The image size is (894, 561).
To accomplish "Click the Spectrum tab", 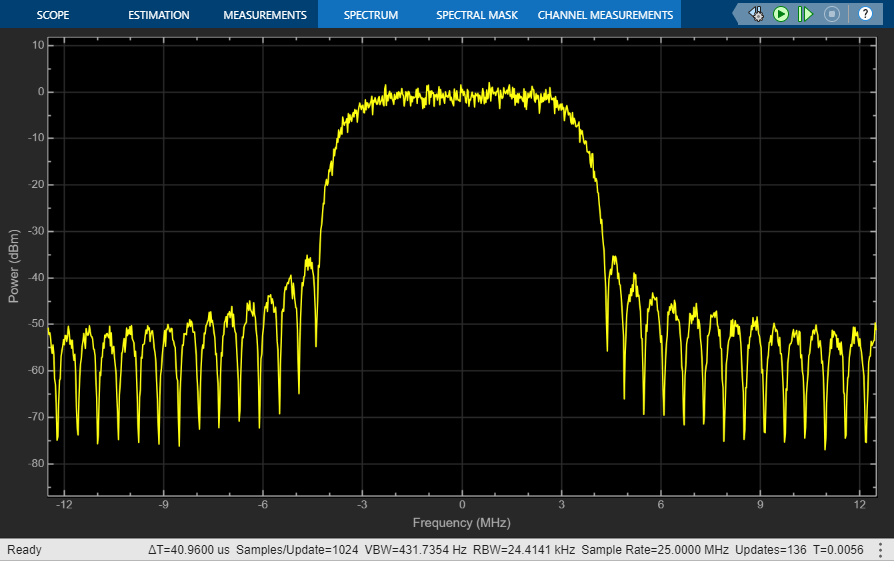I will [370, 15].
